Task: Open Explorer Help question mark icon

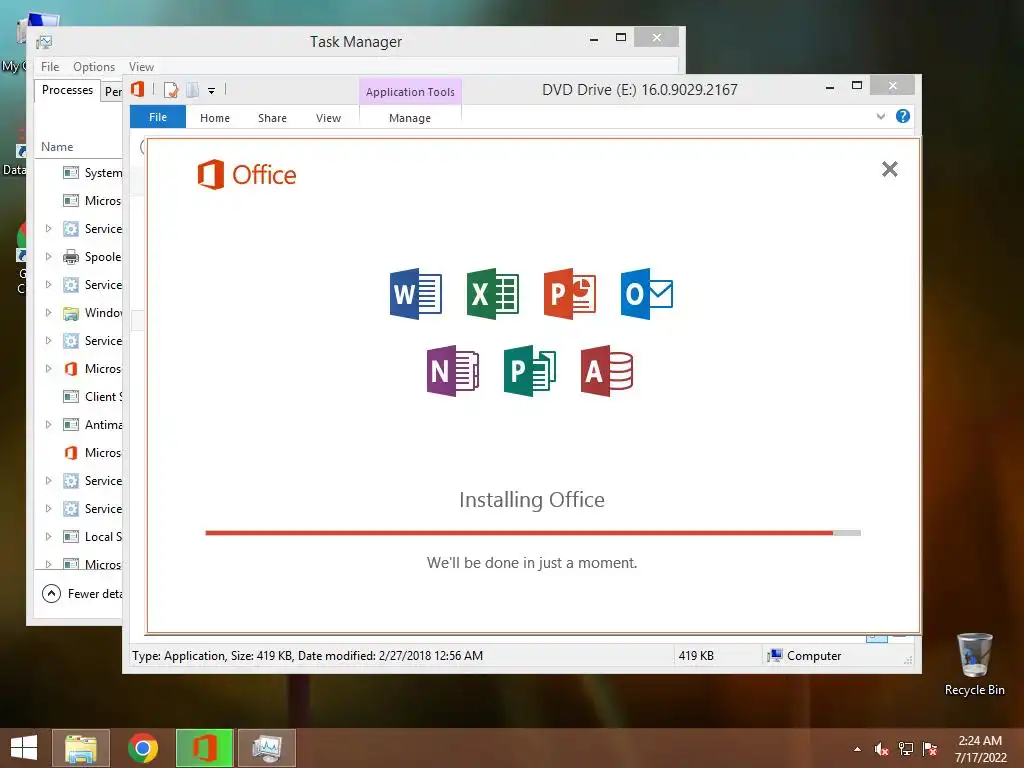Action: click(x=903, y=116)
